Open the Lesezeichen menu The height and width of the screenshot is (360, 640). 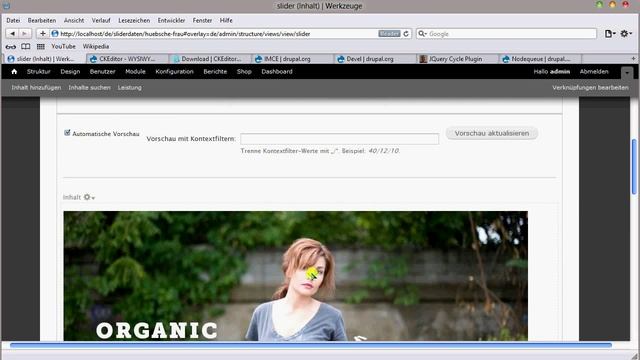click(134, 20)
